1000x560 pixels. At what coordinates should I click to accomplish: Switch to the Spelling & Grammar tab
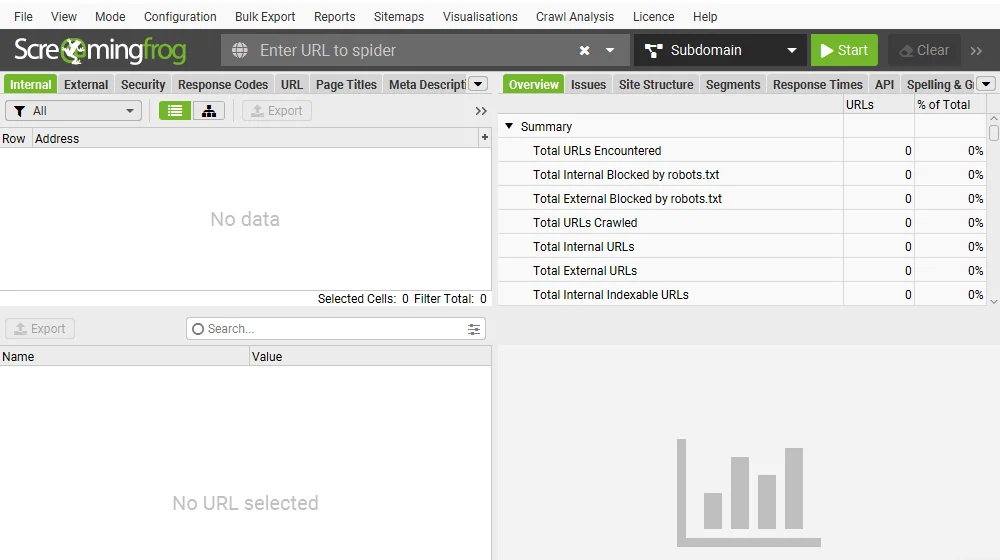tap(939, 84)
